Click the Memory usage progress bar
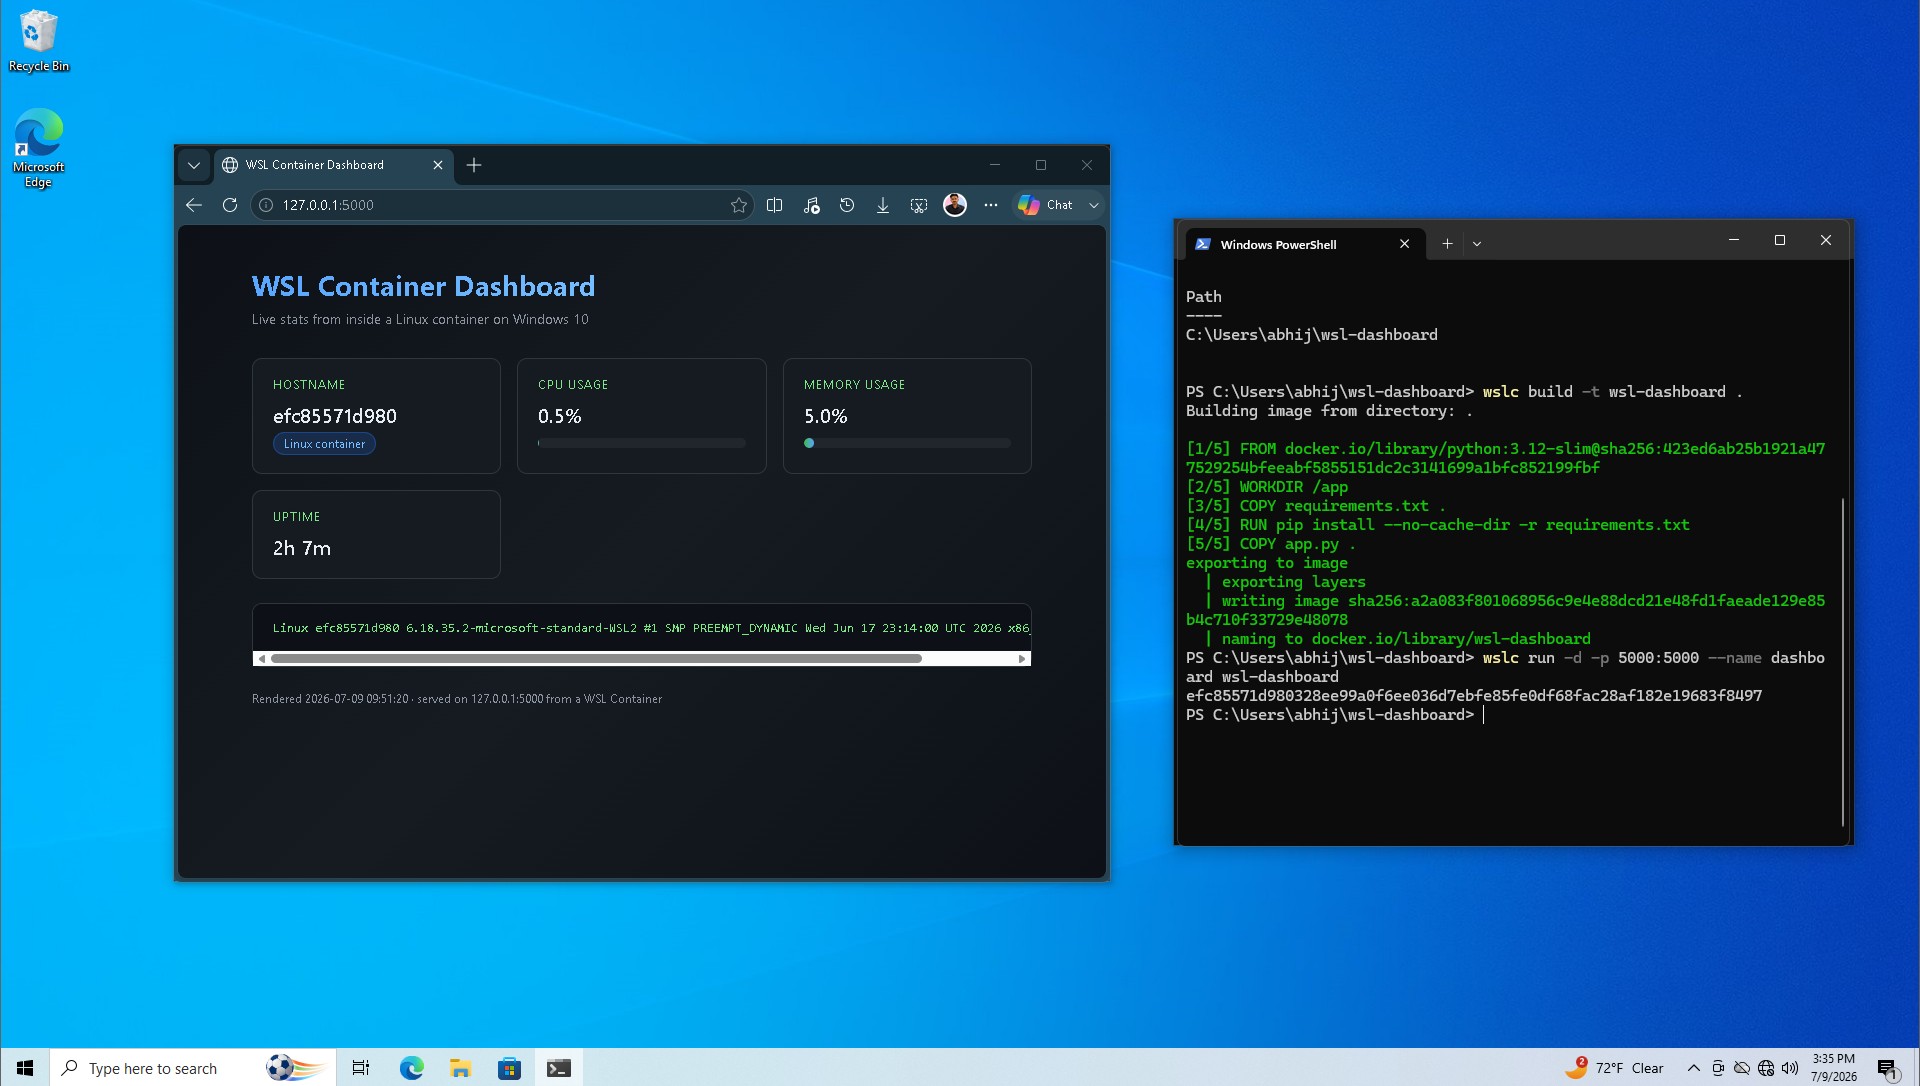The width and height of the screenshot is (1920, 1086). click(x=907, y=443)
